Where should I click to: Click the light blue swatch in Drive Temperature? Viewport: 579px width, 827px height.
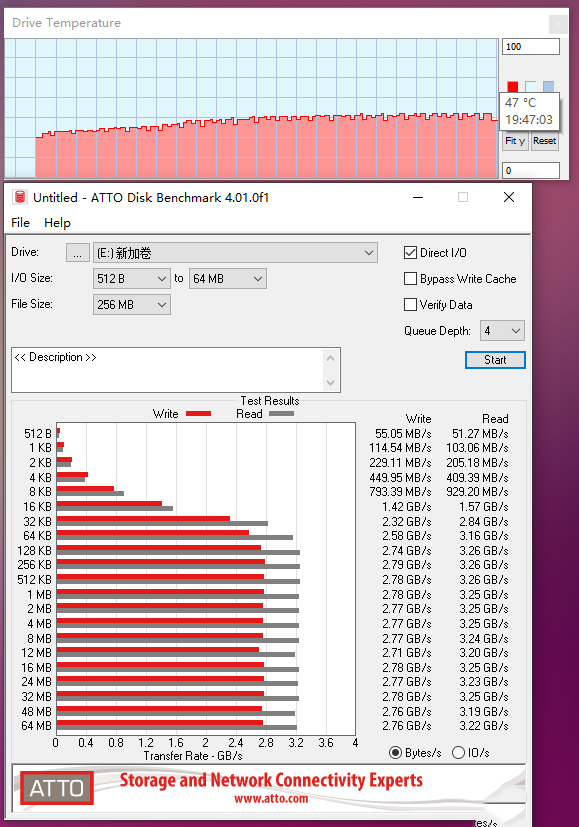[548, 86]
